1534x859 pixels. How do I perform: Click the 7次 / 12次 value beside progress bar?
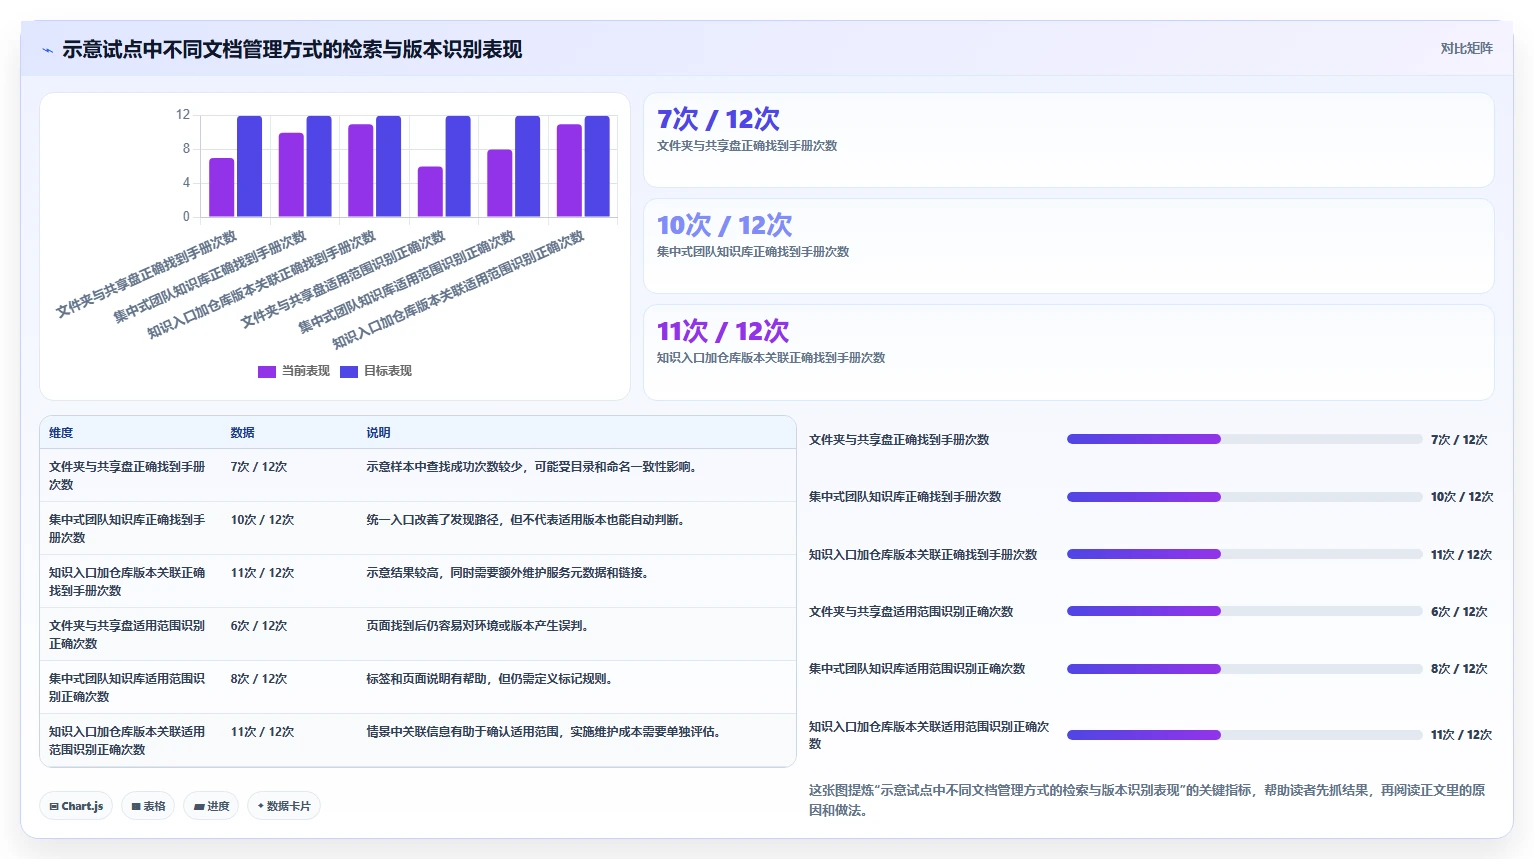pos(1459,440)
